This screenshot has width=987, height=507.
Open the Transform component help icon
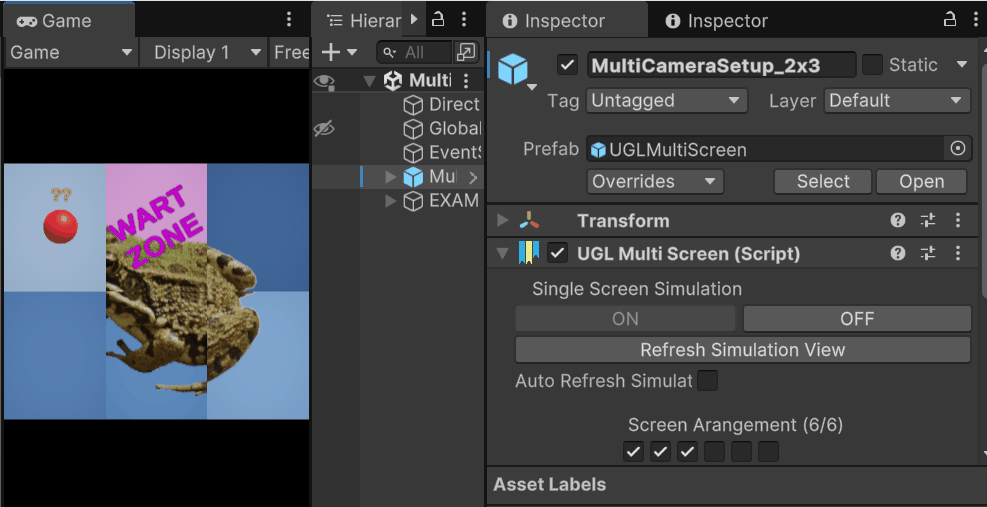point(898,221)
